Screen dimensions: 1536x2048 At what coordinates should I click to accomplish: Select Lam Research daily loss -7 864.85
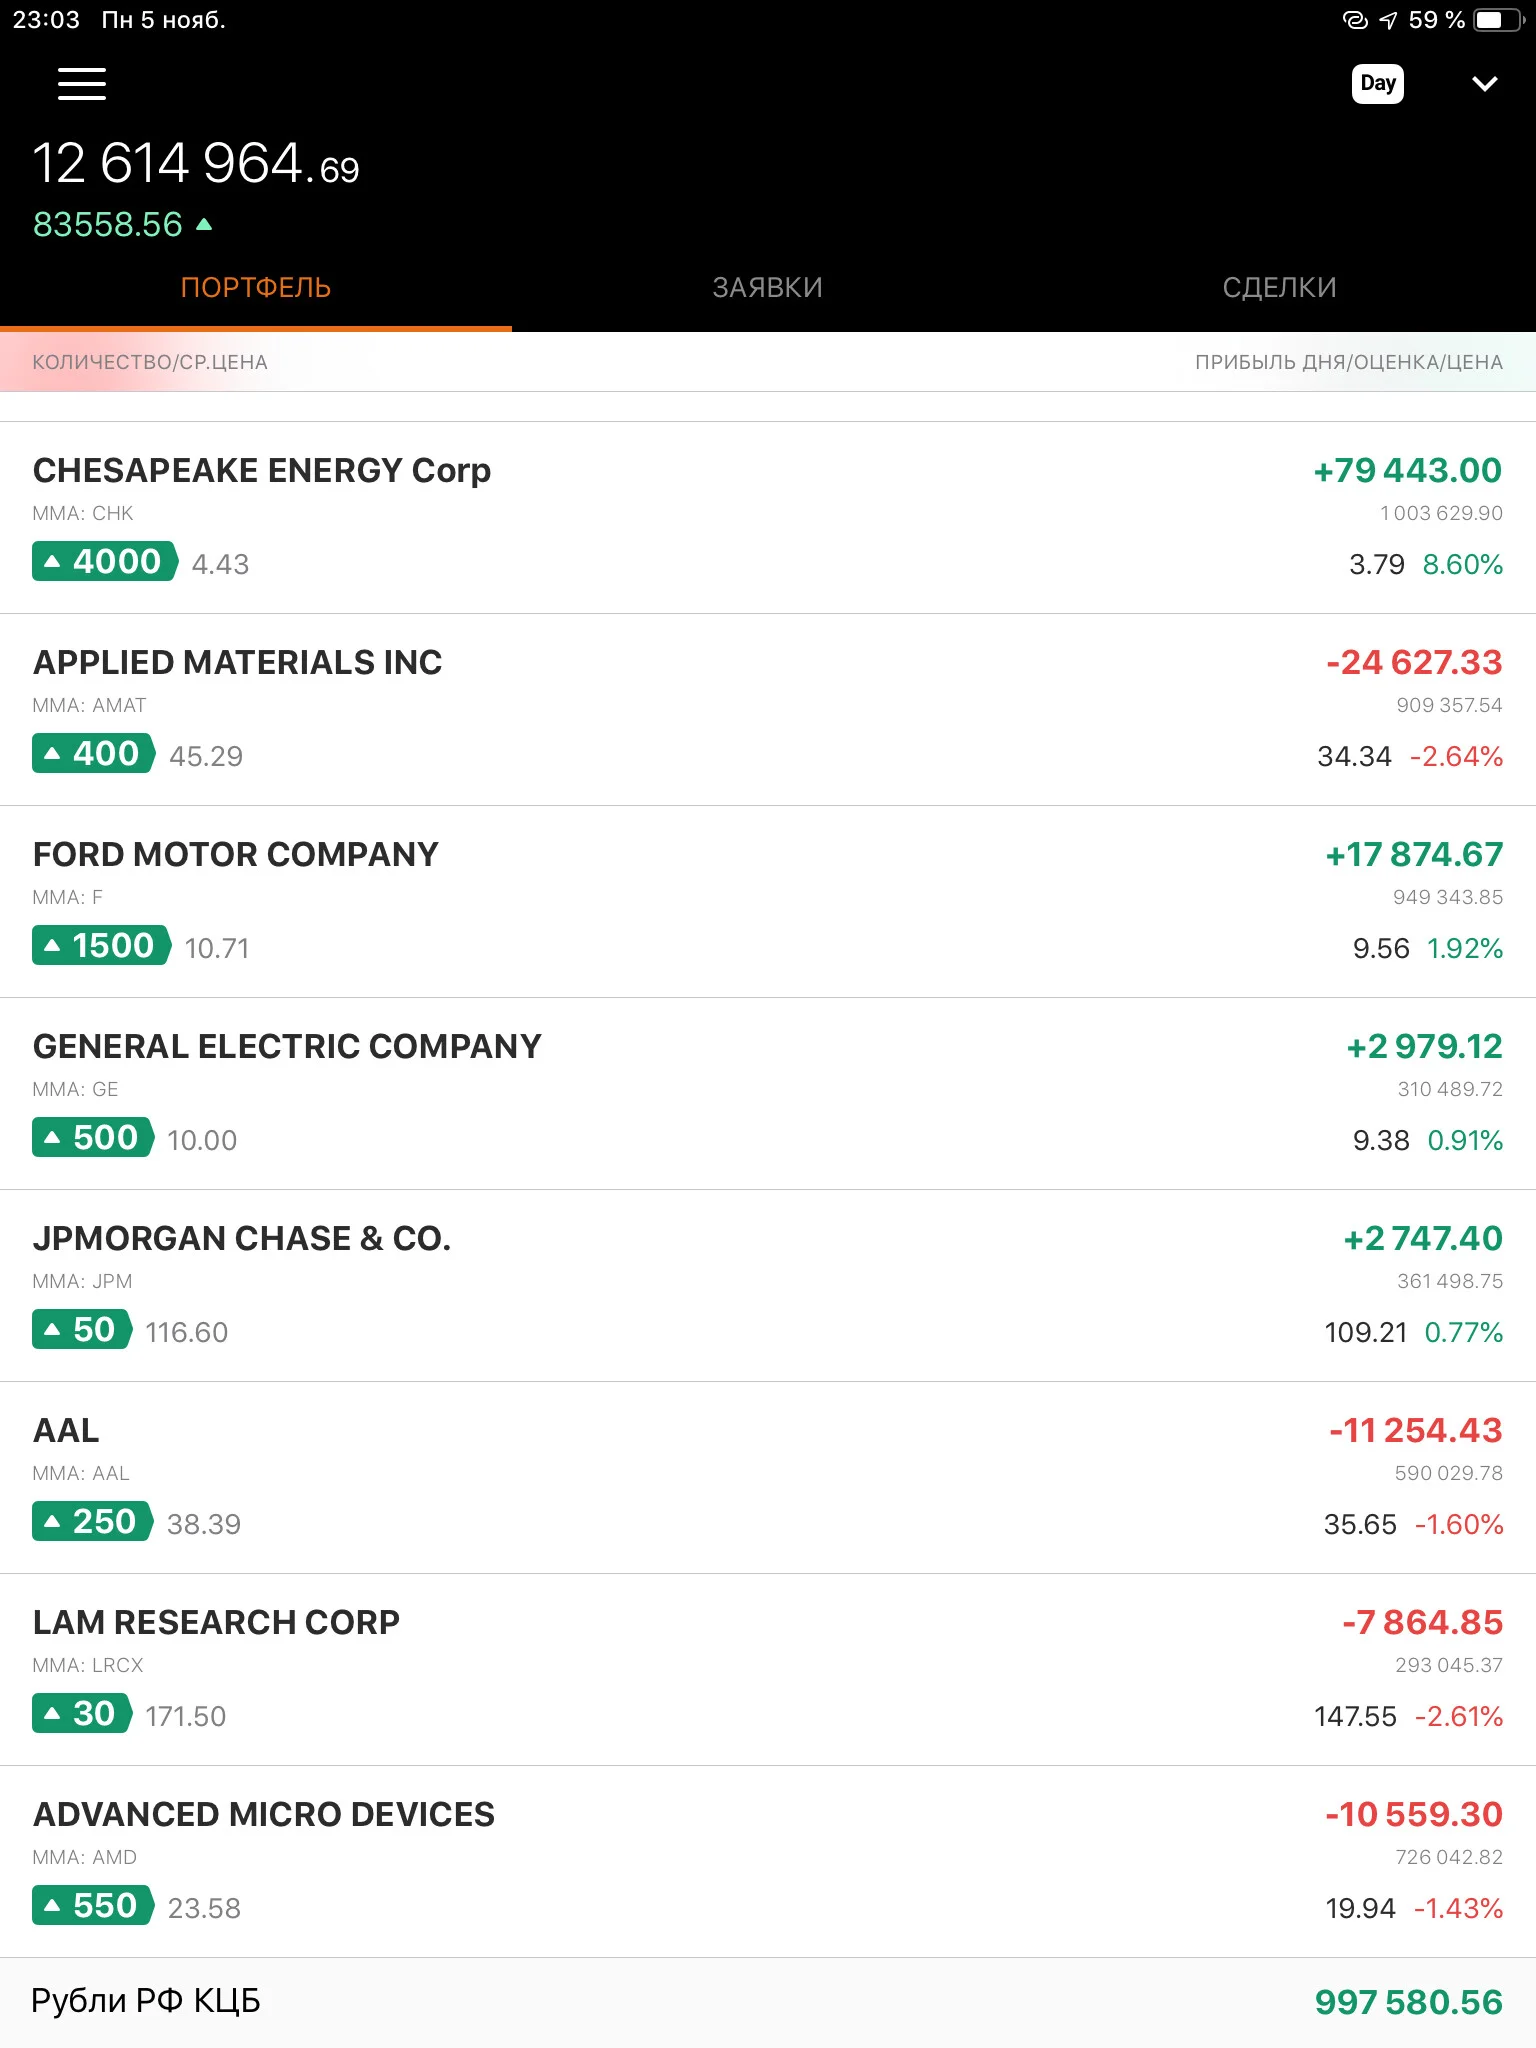pos(1422,1622)
